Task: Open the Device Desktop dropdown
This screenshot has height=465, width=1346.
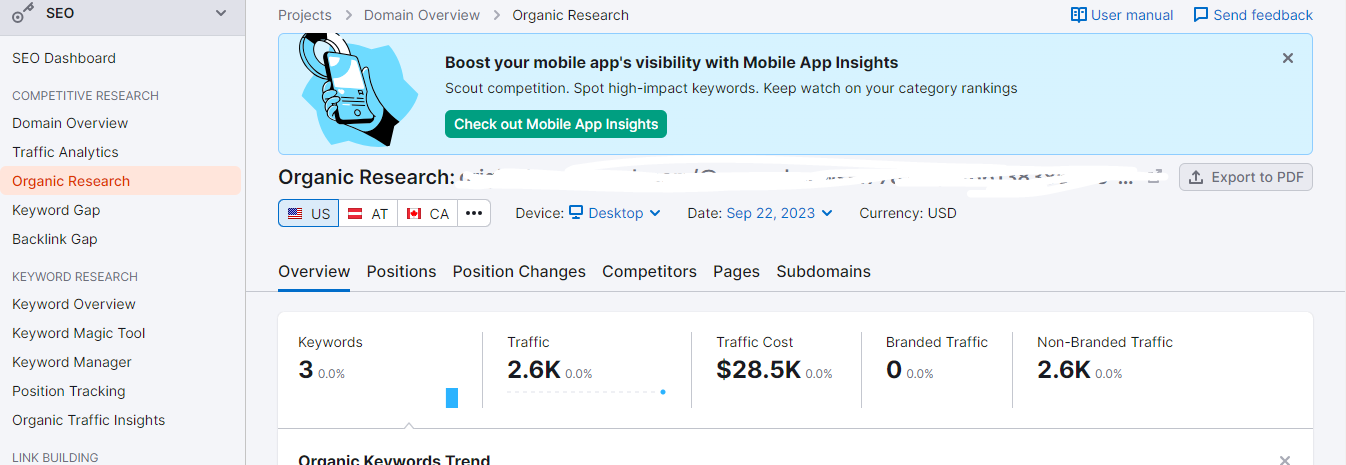Action: click(x=615, y=213)
